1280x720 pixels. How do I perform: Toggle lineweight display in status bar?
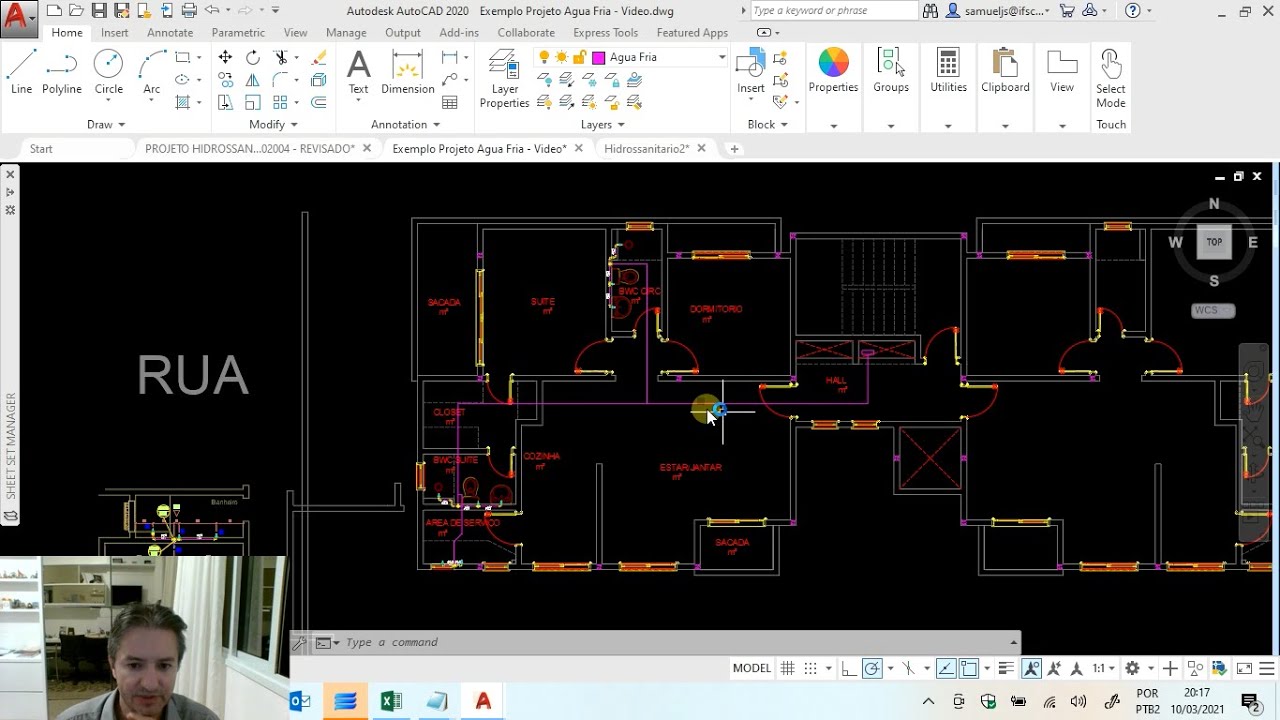pyautogui.click(x=1007, y=668)
